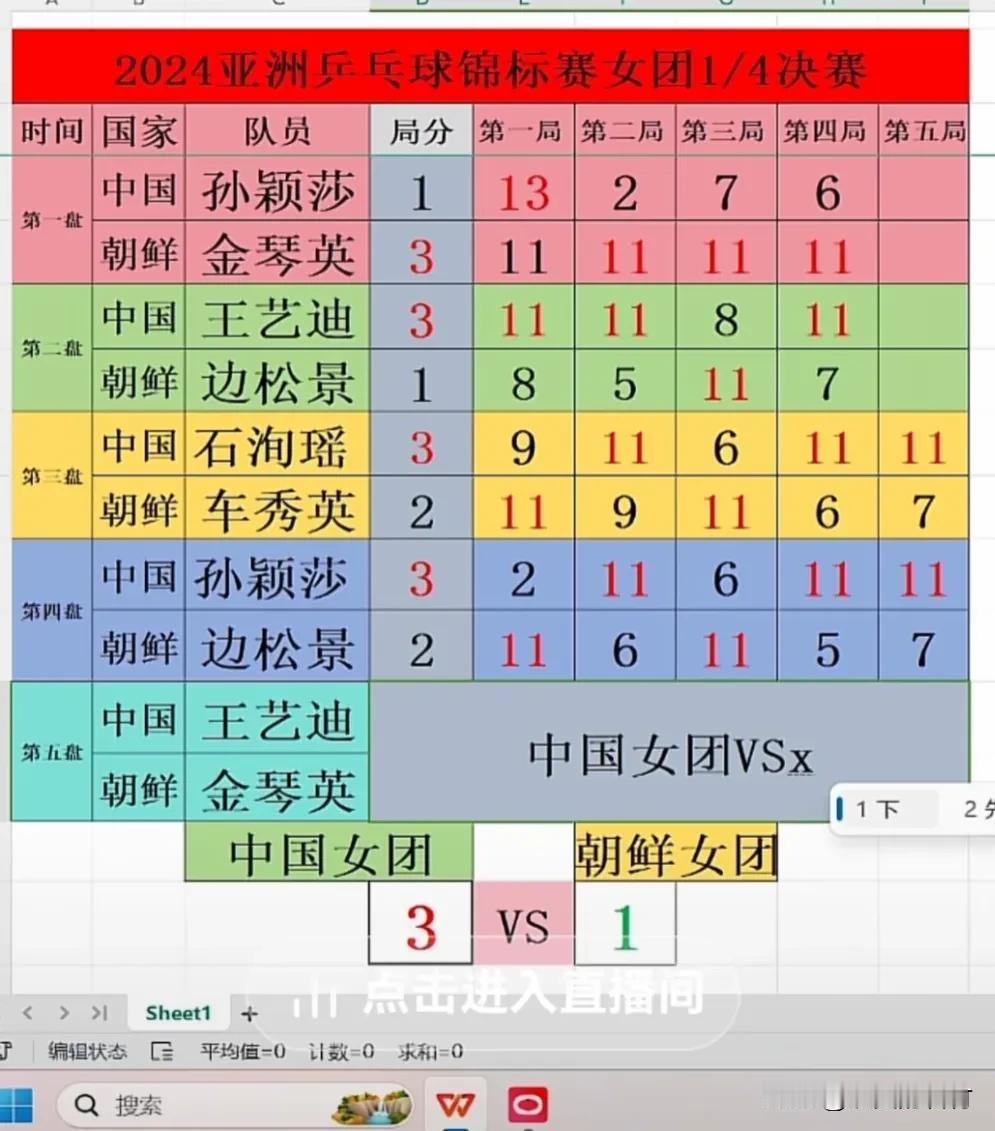Select the 第一盘 merged cell

coord(52,220)
